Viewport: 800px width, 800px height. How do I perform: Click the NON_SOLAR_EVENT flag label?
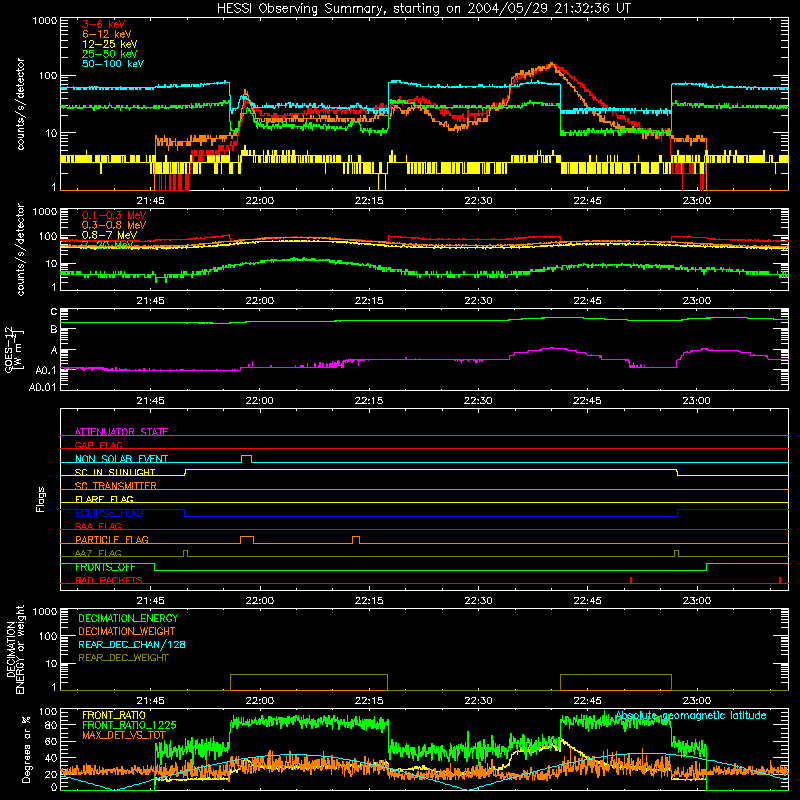tap(121, 459)
